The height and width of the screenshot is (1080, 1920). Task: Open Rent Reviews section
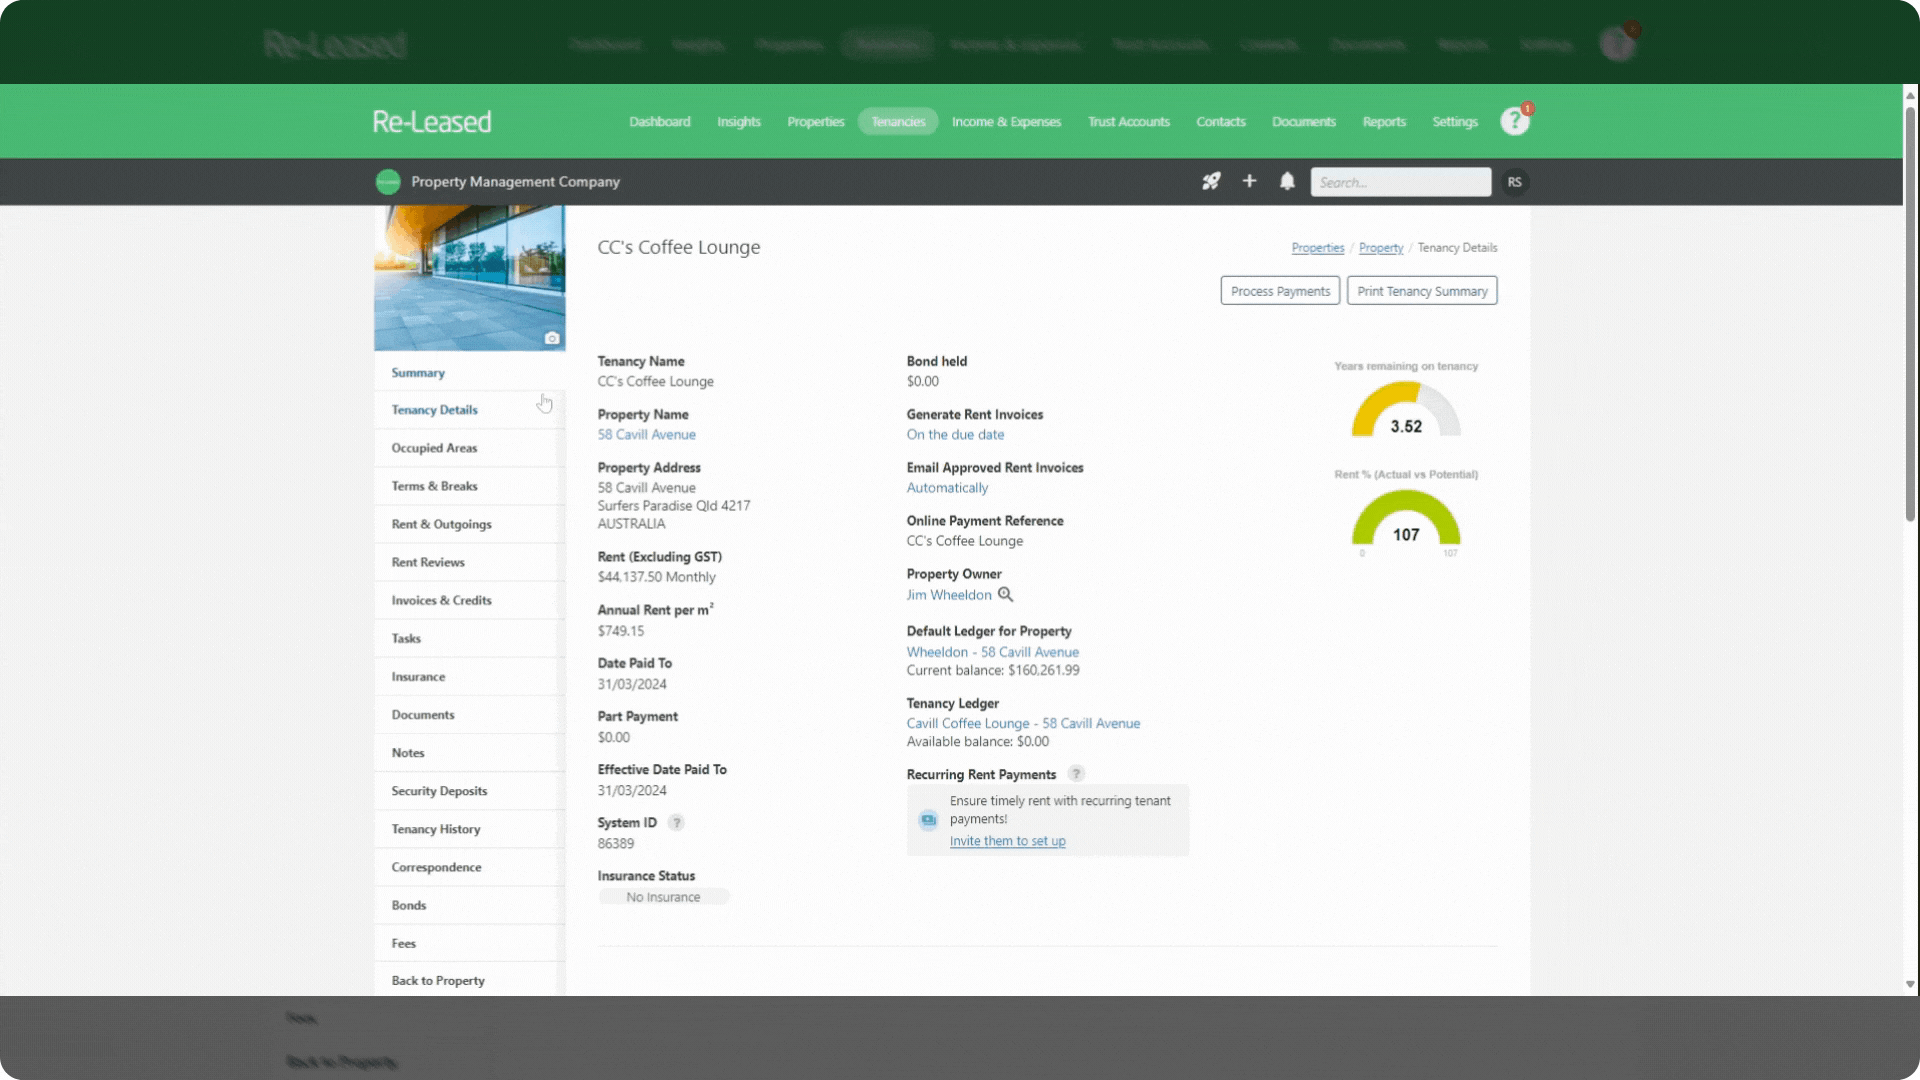(469, 562)
